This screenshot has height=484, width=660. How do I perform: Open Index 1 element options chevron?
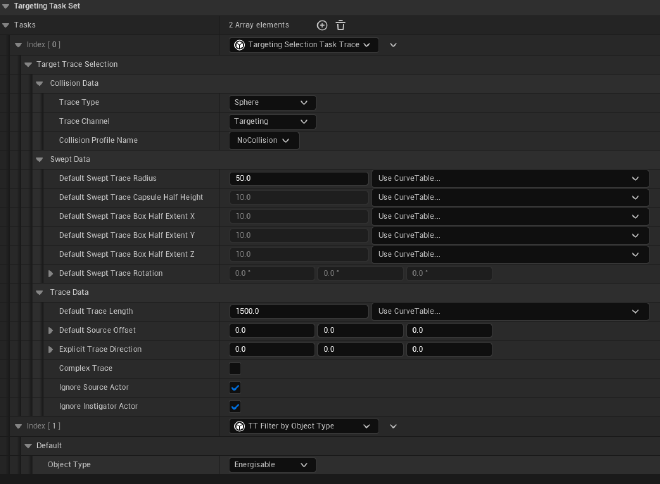click(x=393, y=426)
